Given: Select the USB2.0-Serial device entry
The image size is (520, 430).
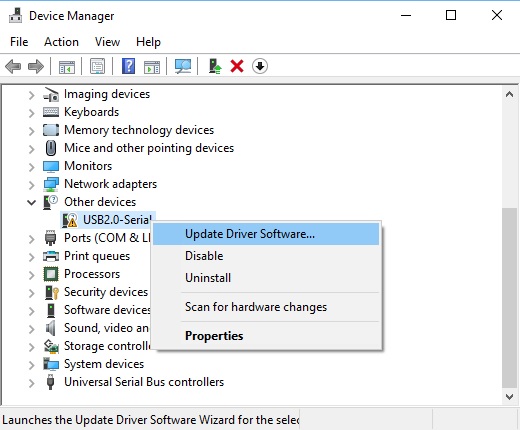Looking at the screenshot, I should 108,220.
